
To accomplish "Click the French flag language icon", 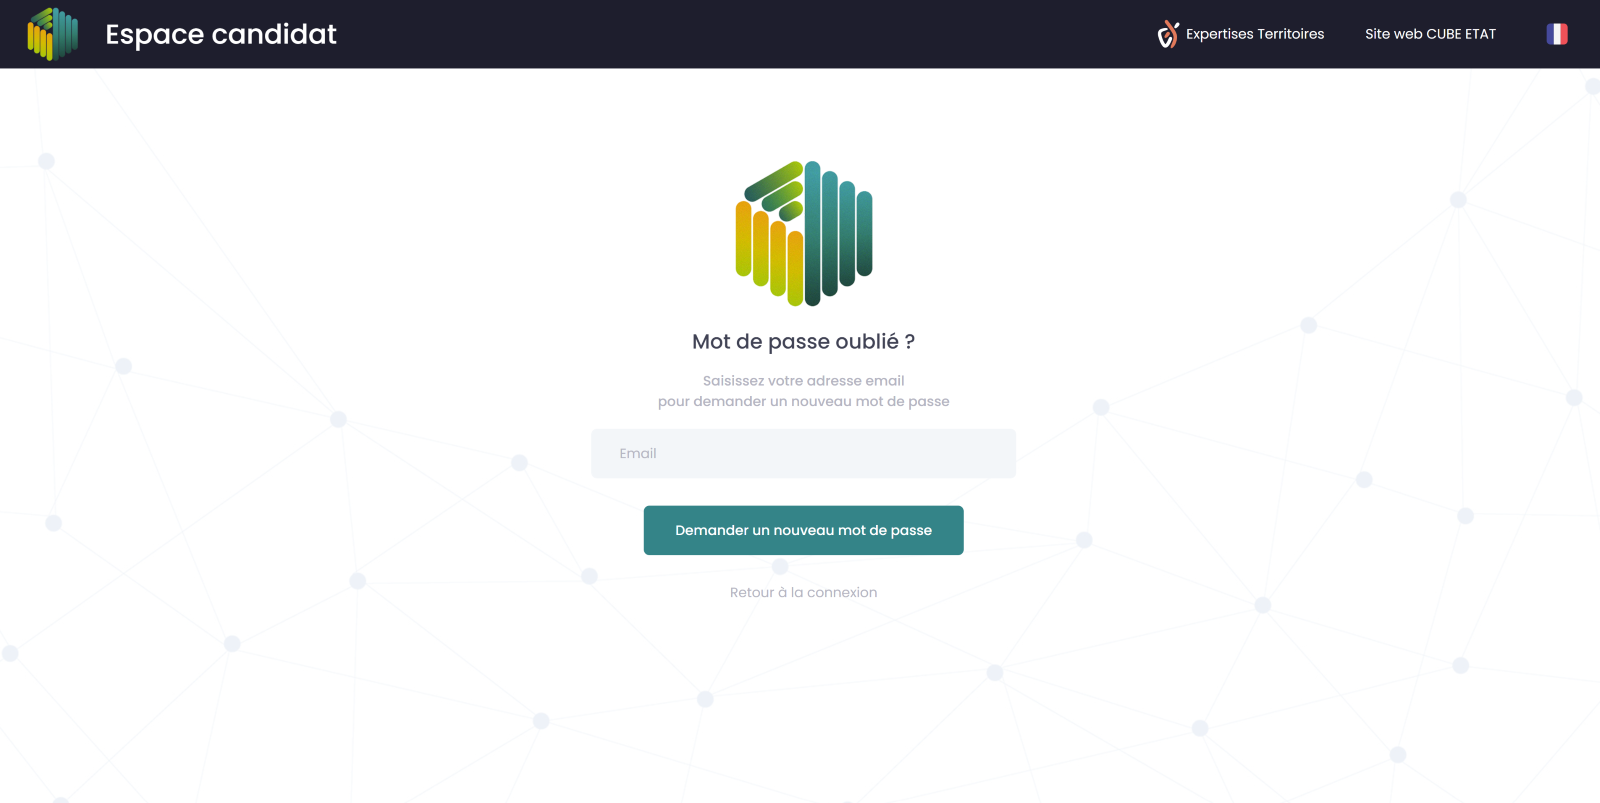I will pyautogui.click(x=1557, y=34).
